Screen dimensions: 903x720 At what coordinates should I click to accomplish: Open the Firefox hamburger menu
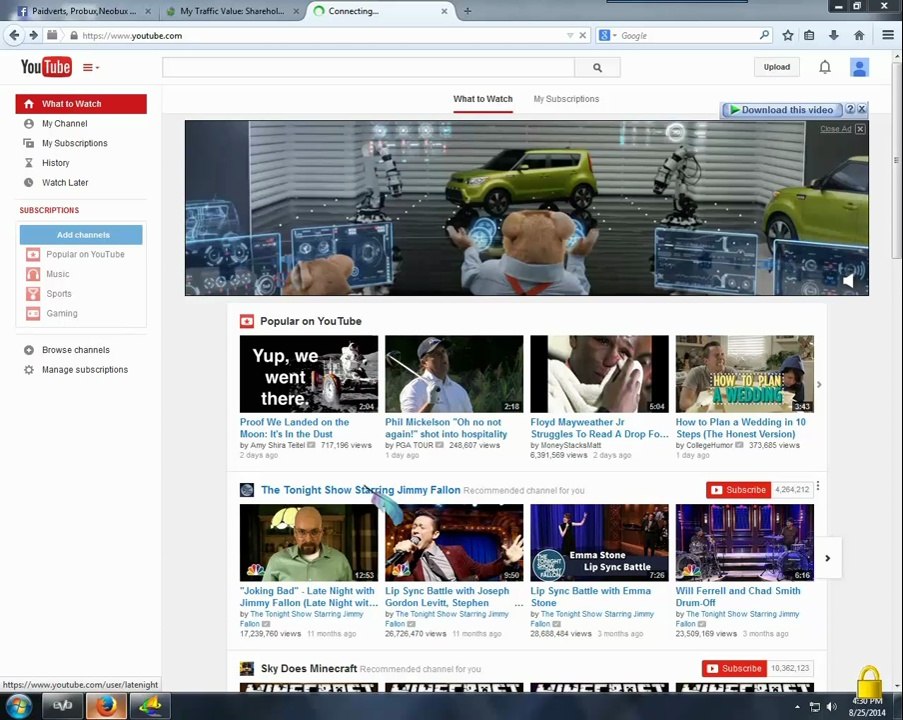click(887, 35)
